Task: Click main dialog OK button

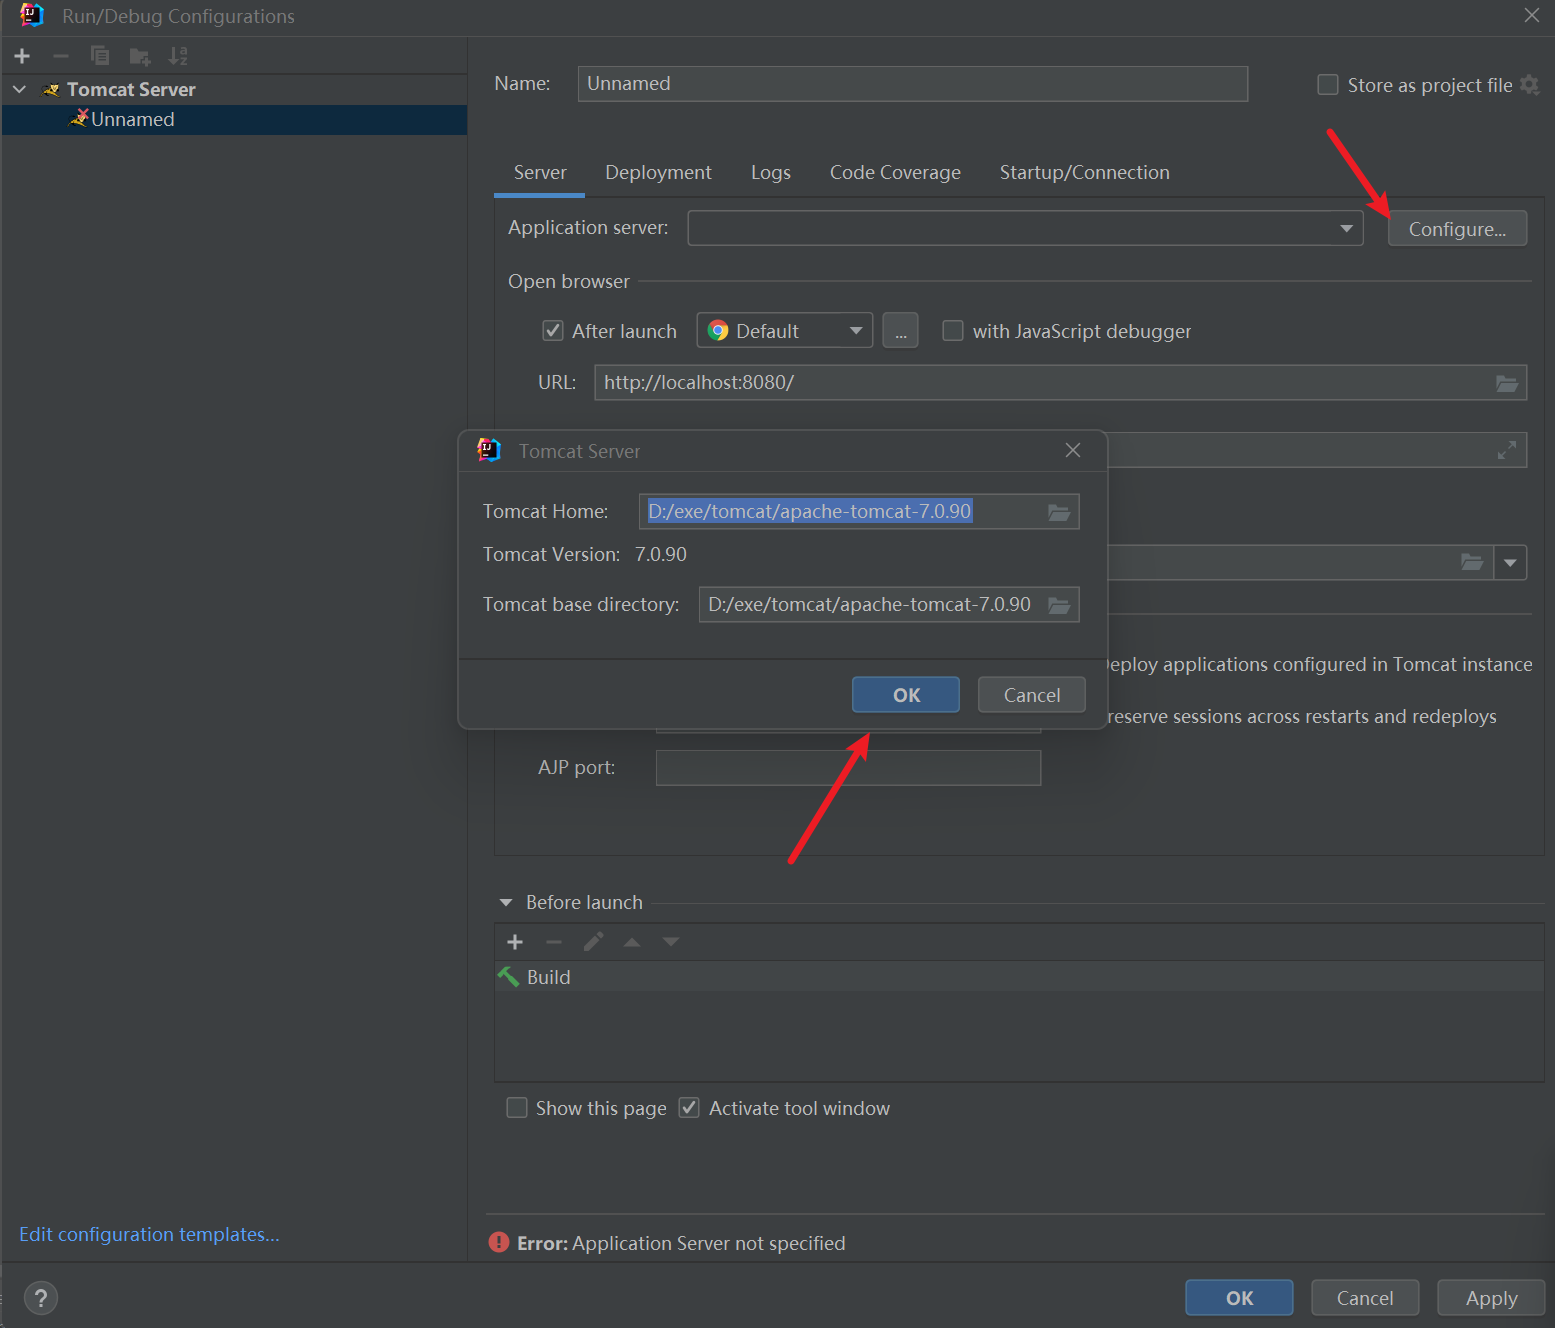Action: pyautogui.click(x=1239, y=1298)
